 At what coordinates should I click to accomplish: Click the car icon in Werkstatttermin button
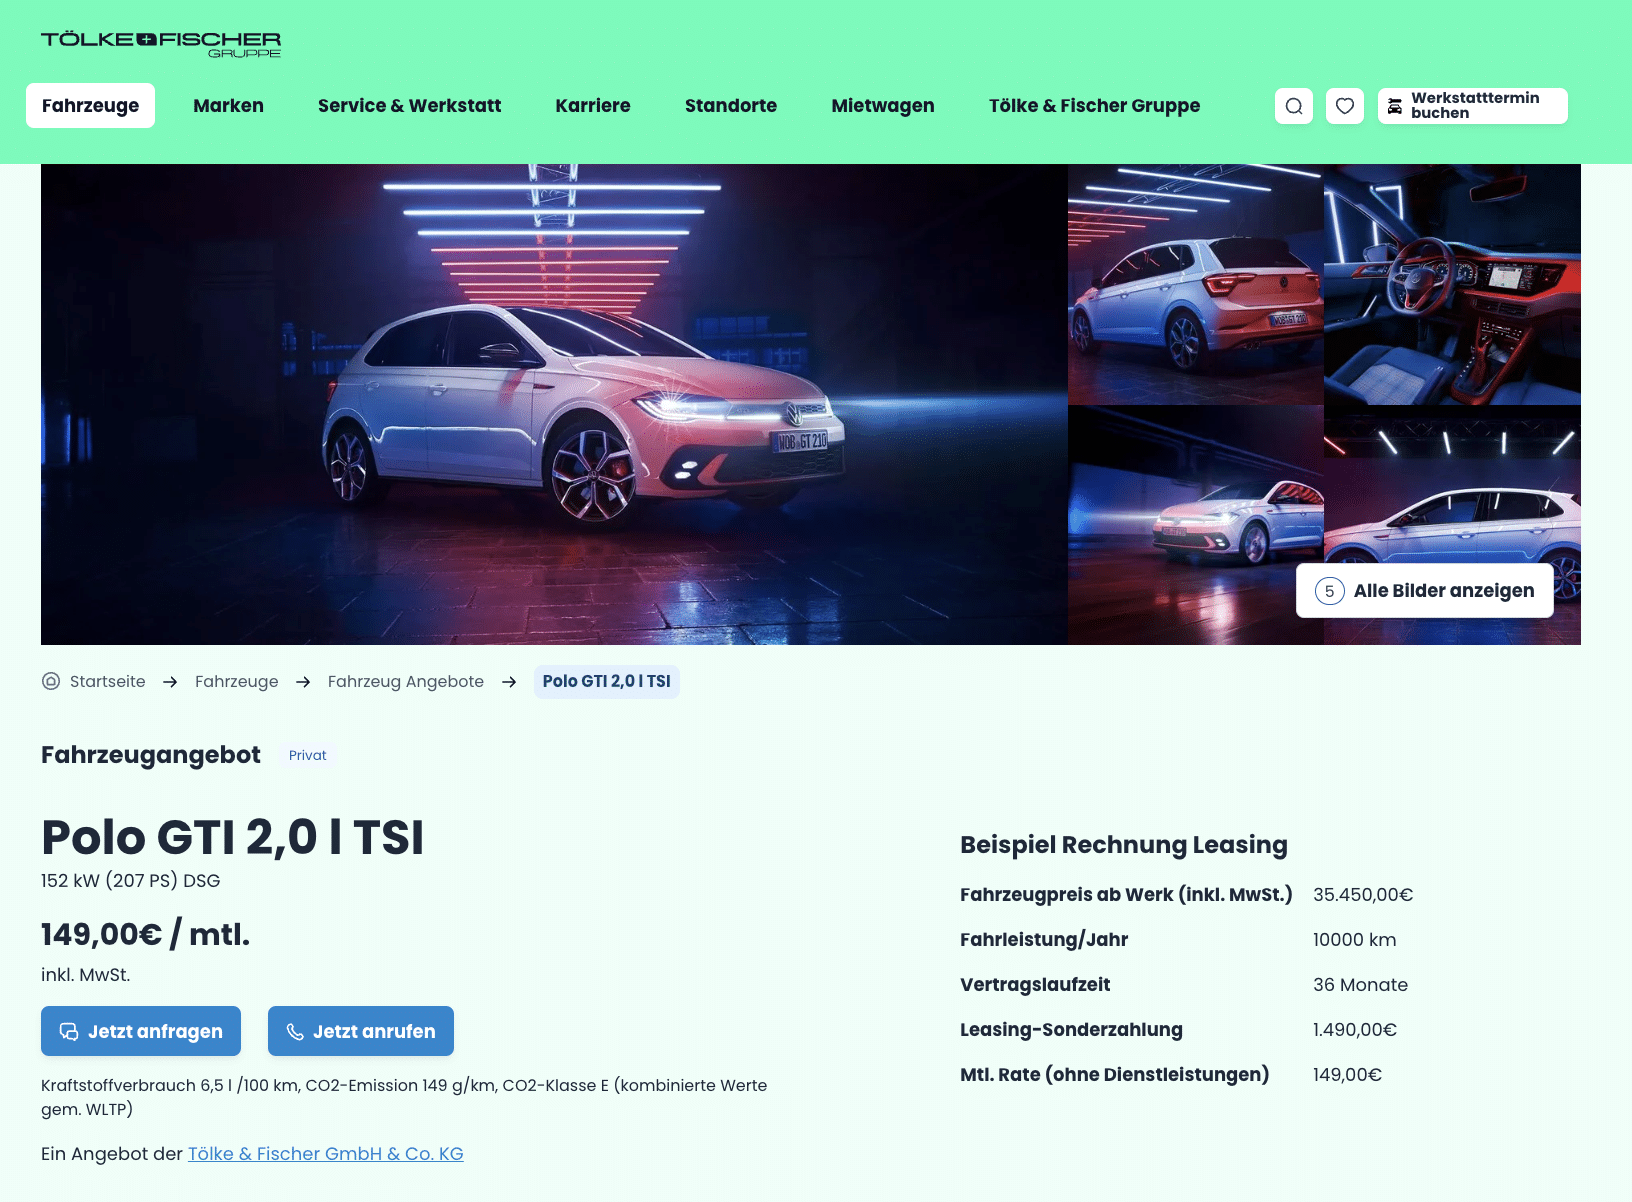coord(1395,106)
